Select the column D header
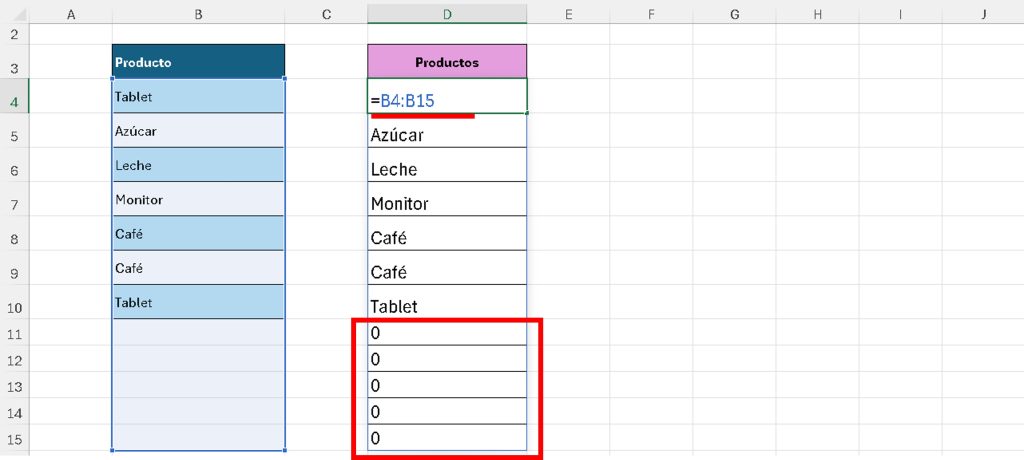Screen dimensions: 1024x460 click(447, 13)
